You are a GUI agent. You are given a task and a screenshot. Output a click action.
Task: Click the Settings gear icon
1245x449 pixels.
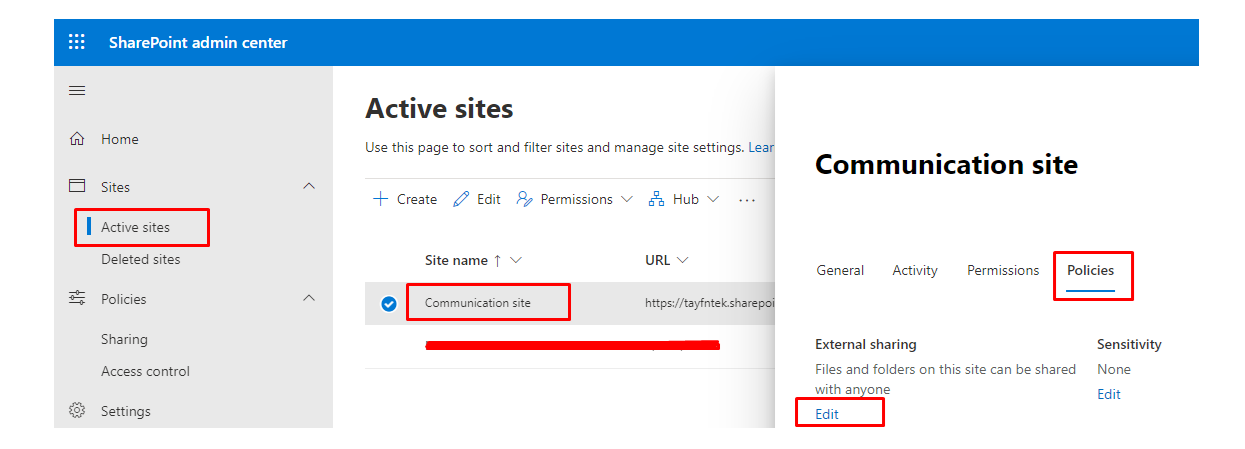(x=77, y=411)
